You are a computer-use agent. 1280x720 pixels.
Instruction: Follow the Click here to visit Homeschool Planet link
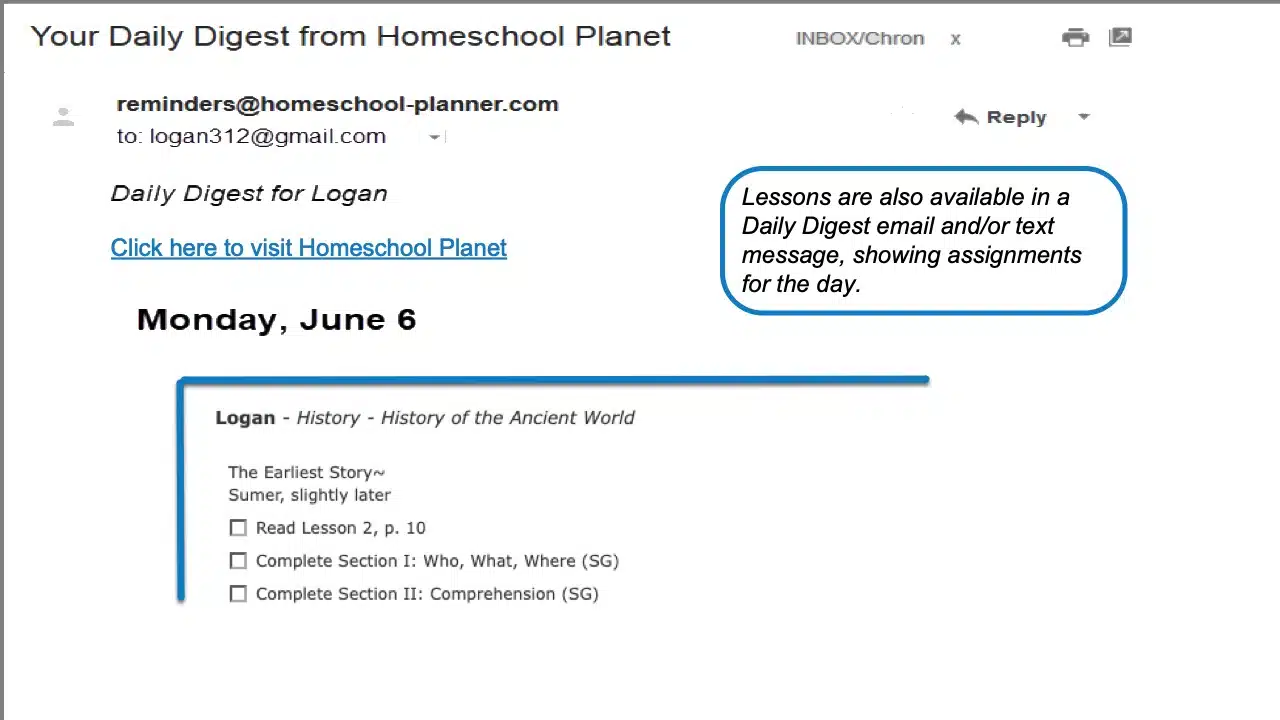(x=308, y=248)
